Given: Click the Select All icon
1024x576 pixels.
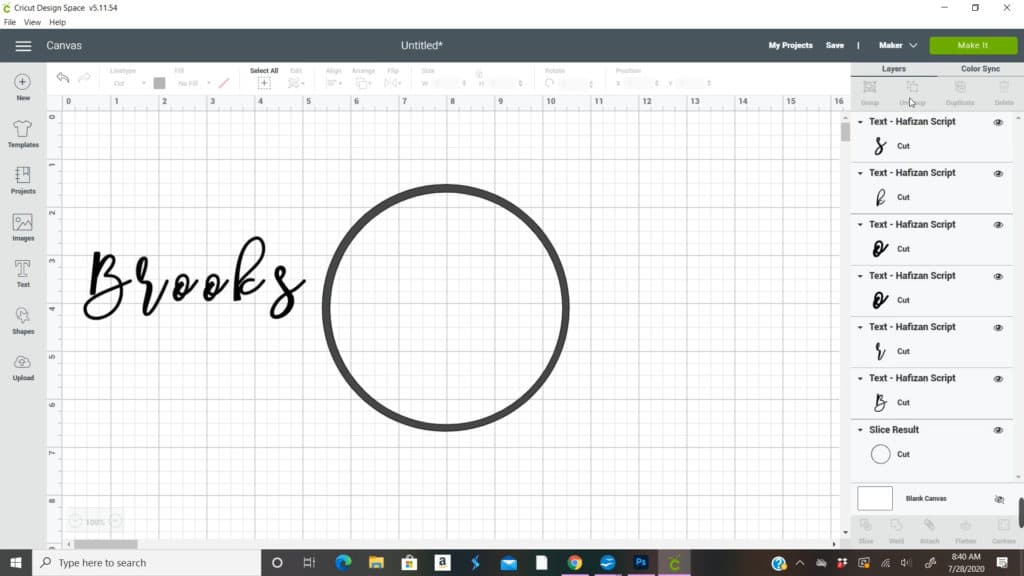Looking at the screenshot, I should [x=264, y=83].
